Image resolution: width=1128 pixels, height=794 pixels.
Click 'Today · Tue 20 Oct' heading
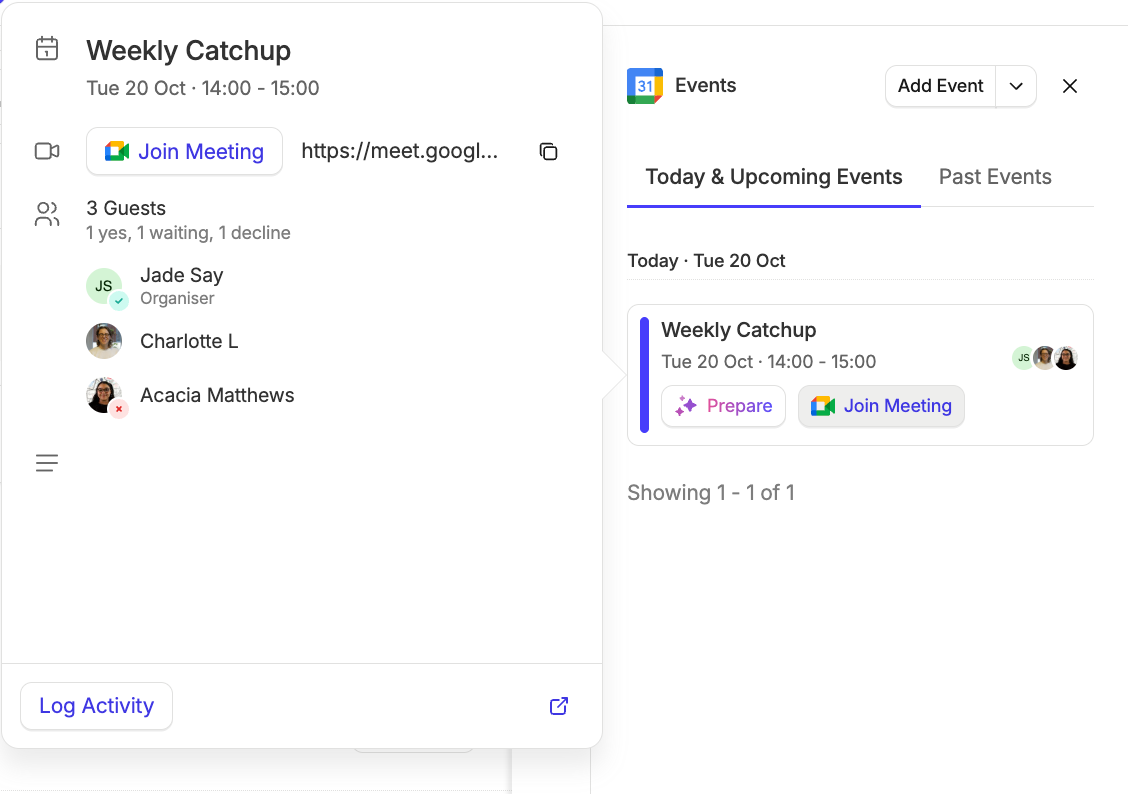point(706,260)
